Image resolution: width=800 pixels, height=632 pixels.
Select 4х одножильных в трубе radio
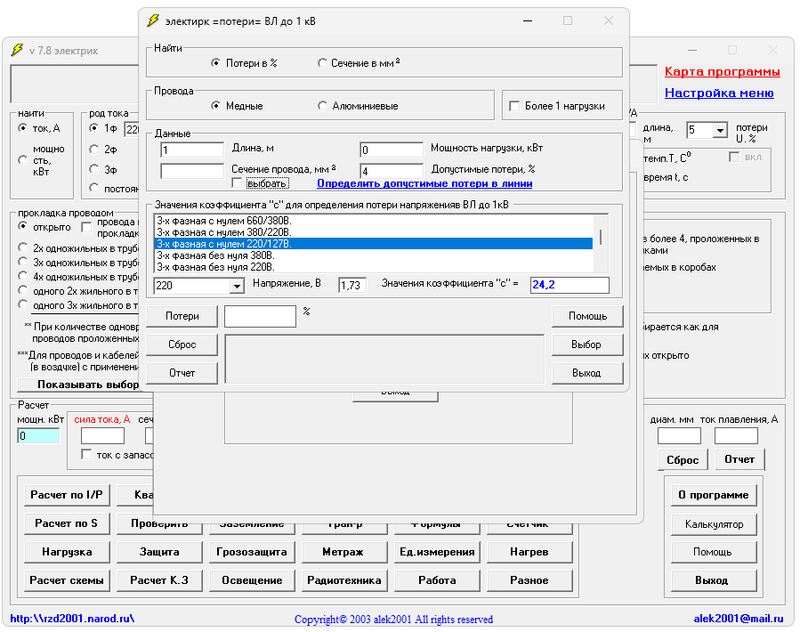22,276
